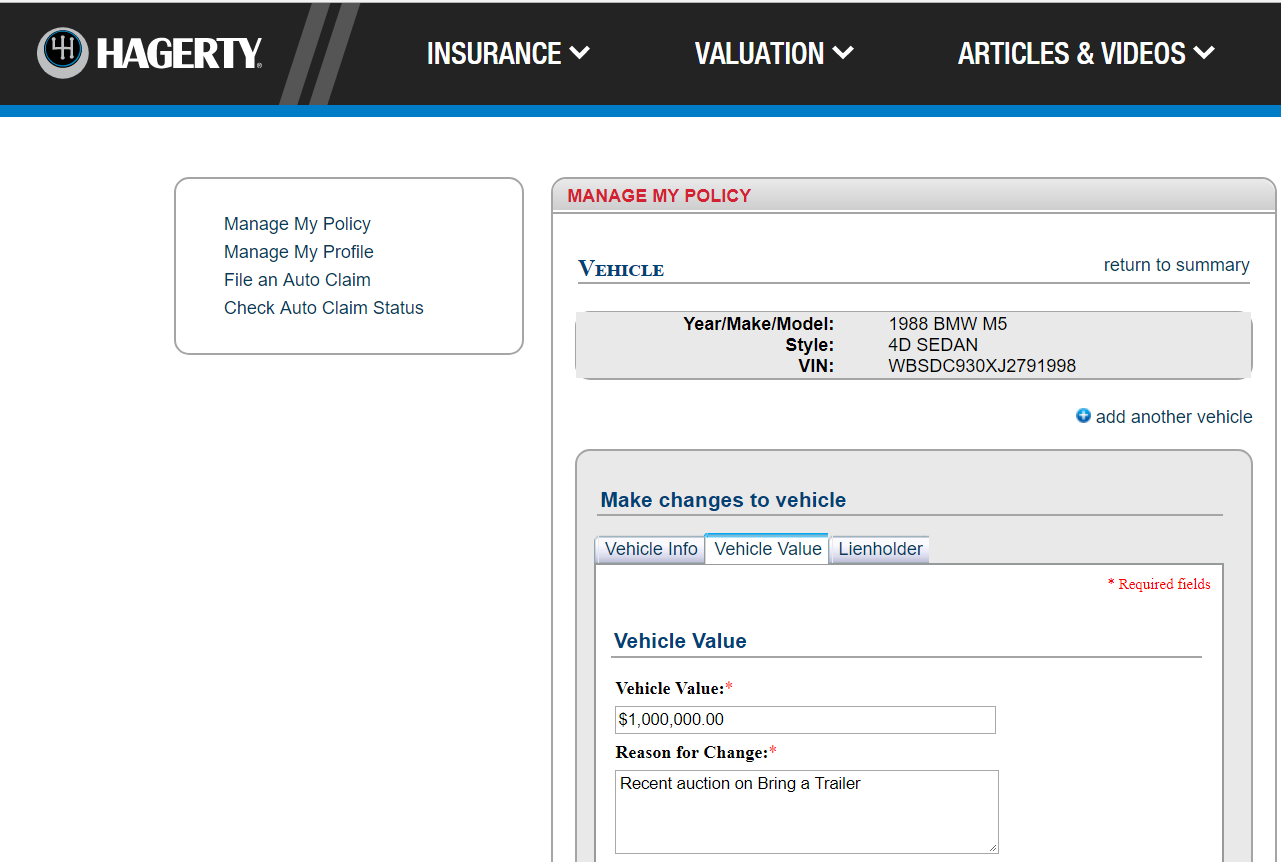Expand the chevron beside INSURANCE
Viewport: 1281px width, 862px height.
[580, 53]
